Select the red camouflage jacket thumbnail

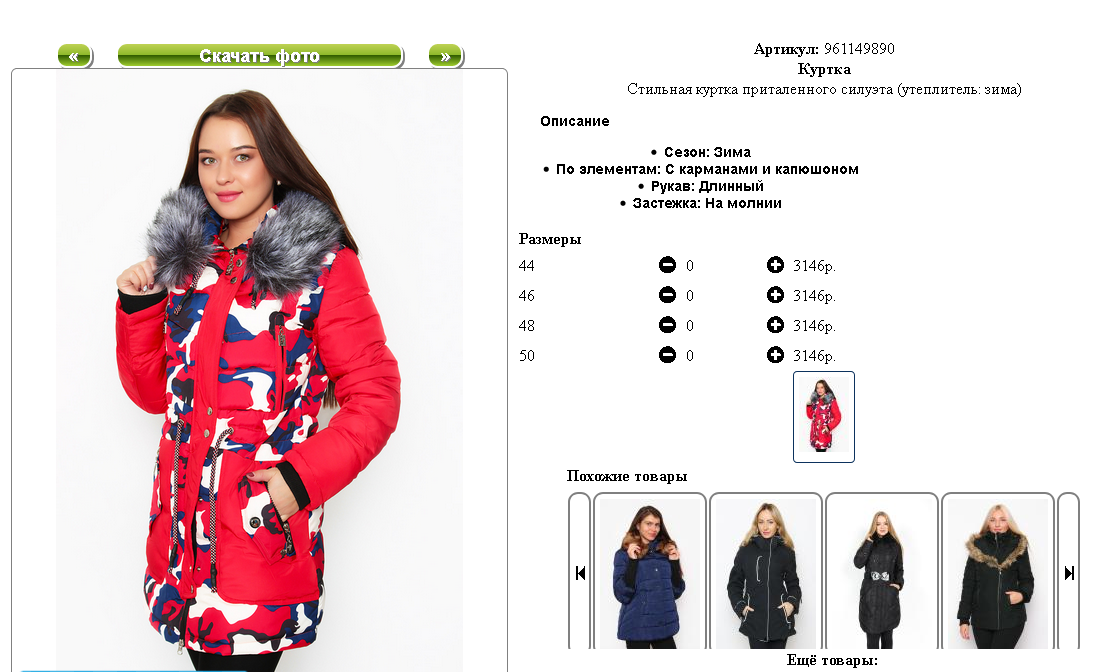tap(824, 417)
